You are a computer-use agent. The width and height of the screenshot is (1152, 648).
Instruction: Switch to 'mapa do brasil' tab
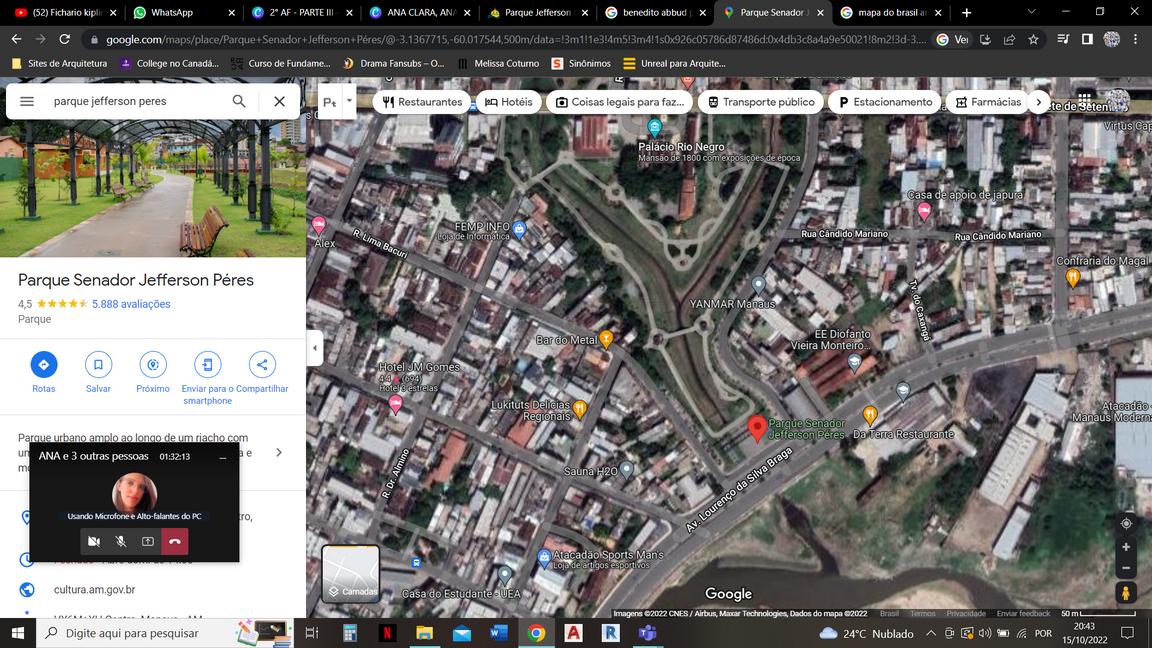(890, 12)
